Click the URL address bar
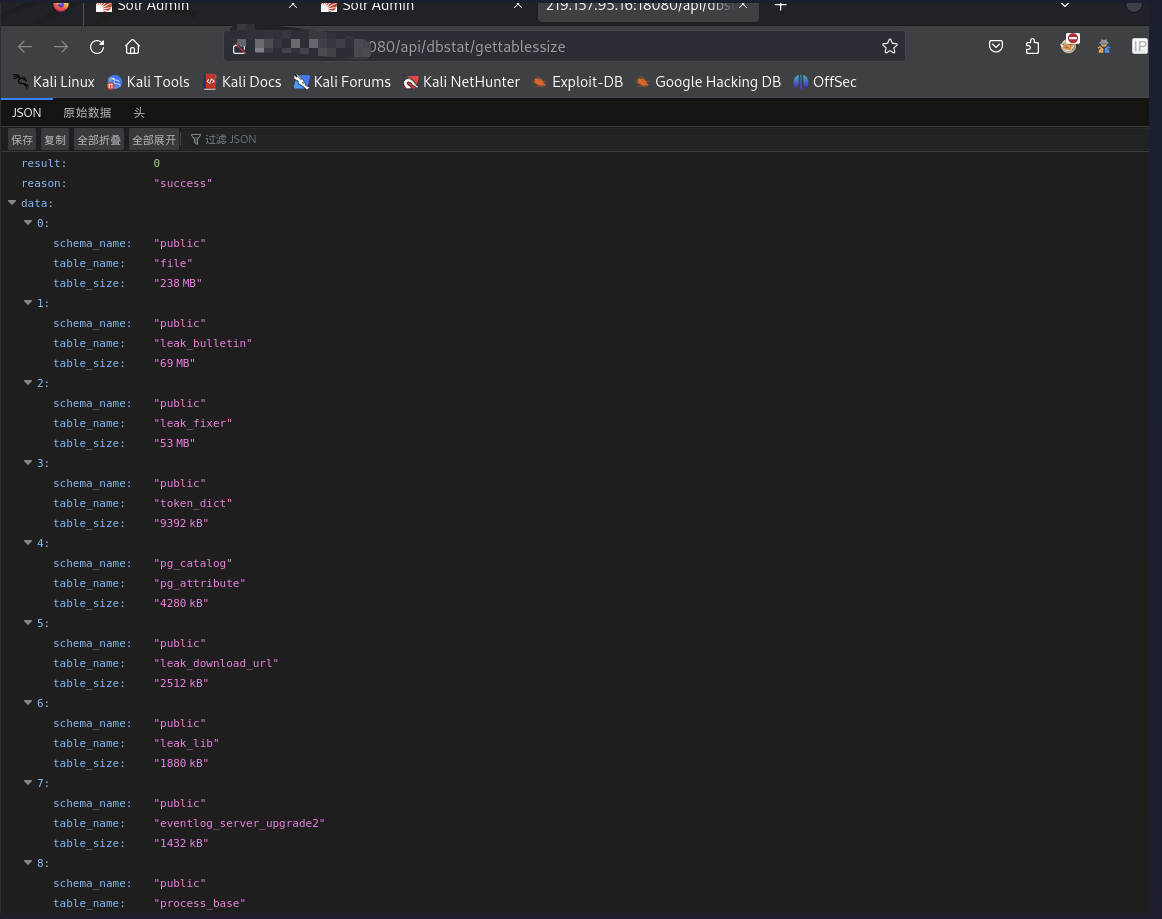The height and width of the screenshot is (919, 1162). point(563,47)
